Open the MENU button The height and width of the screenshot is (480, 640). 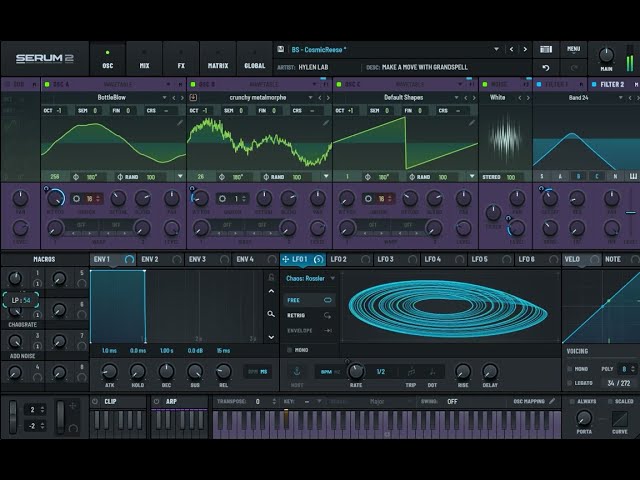[573, 49]
